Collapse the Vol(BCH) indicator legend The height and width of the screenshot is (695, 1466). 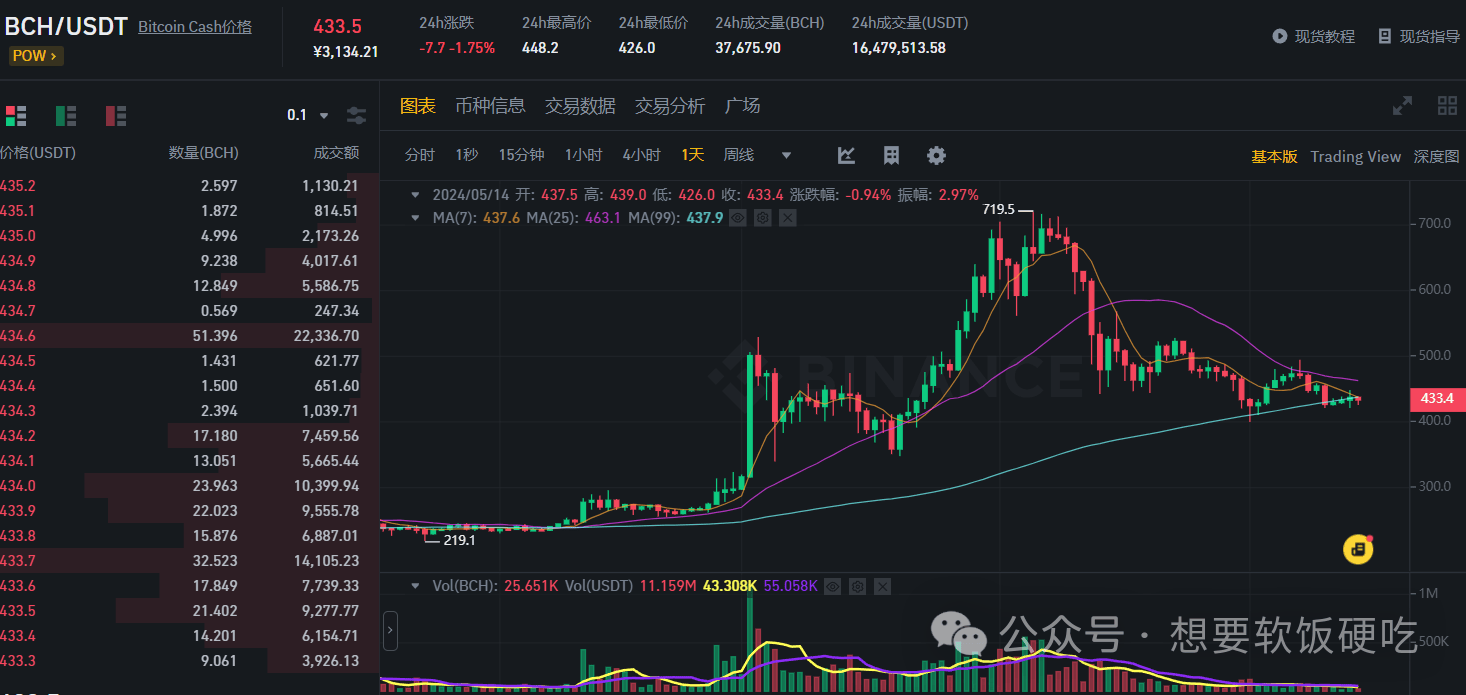pyautogui.click(x=417, y=586)
